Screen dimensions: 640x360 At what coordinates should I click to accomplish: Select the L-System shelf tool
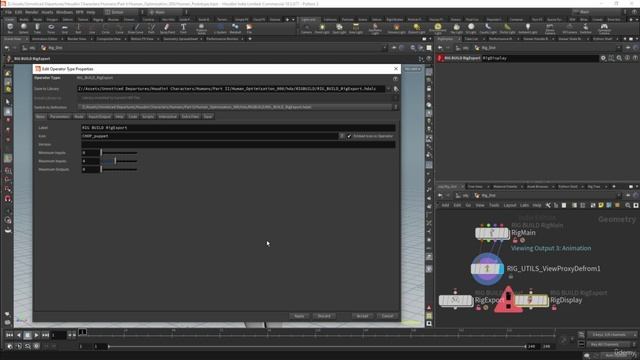(x=220, y=28)
